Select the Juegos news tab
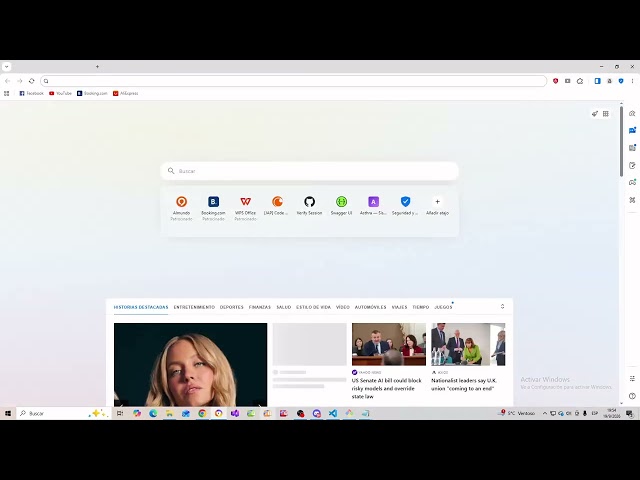Viewport: 640px width, 480px height. coord(443,307)
